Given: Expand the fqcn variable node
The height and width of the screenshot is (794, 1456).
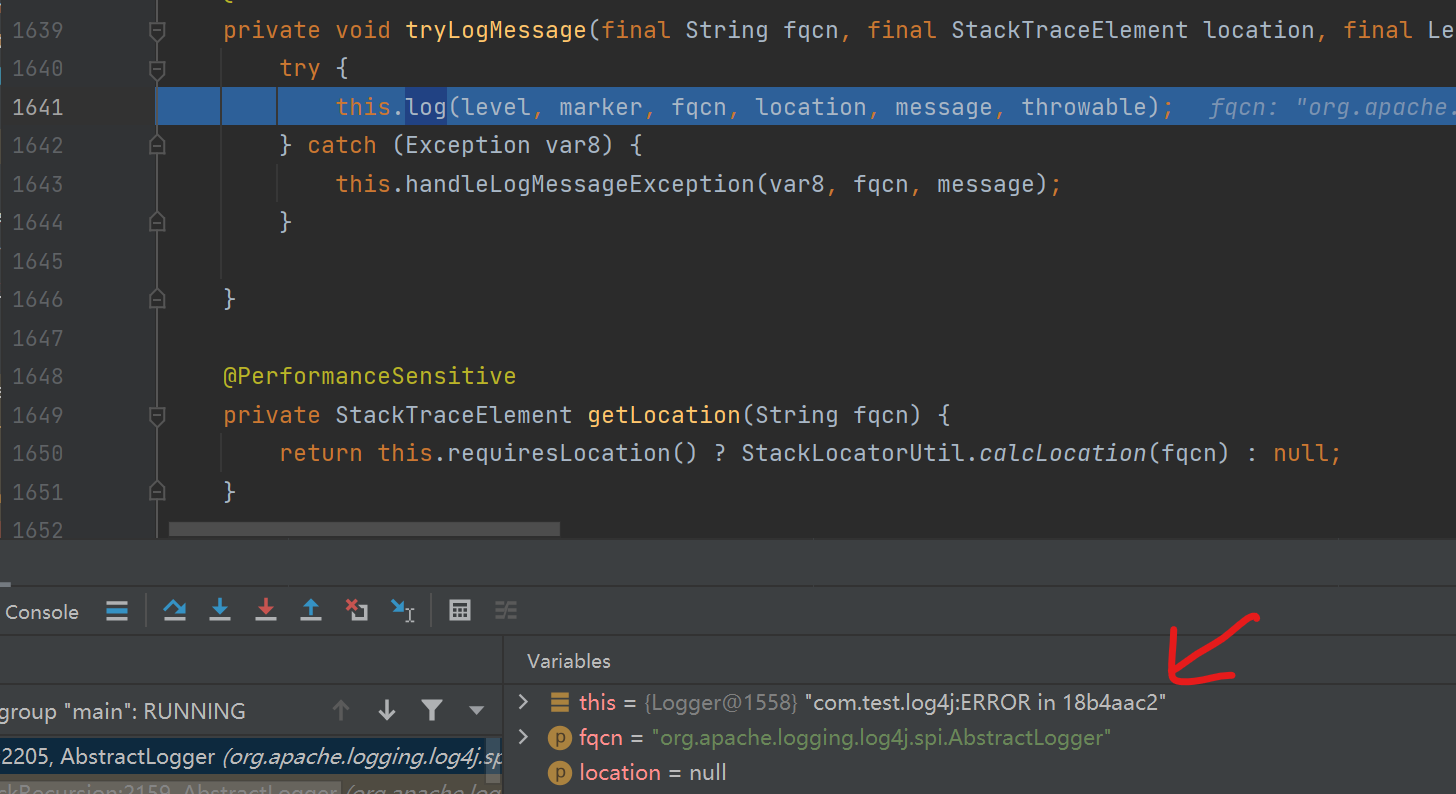Looking at the screenshot, I should click(523, 738).
